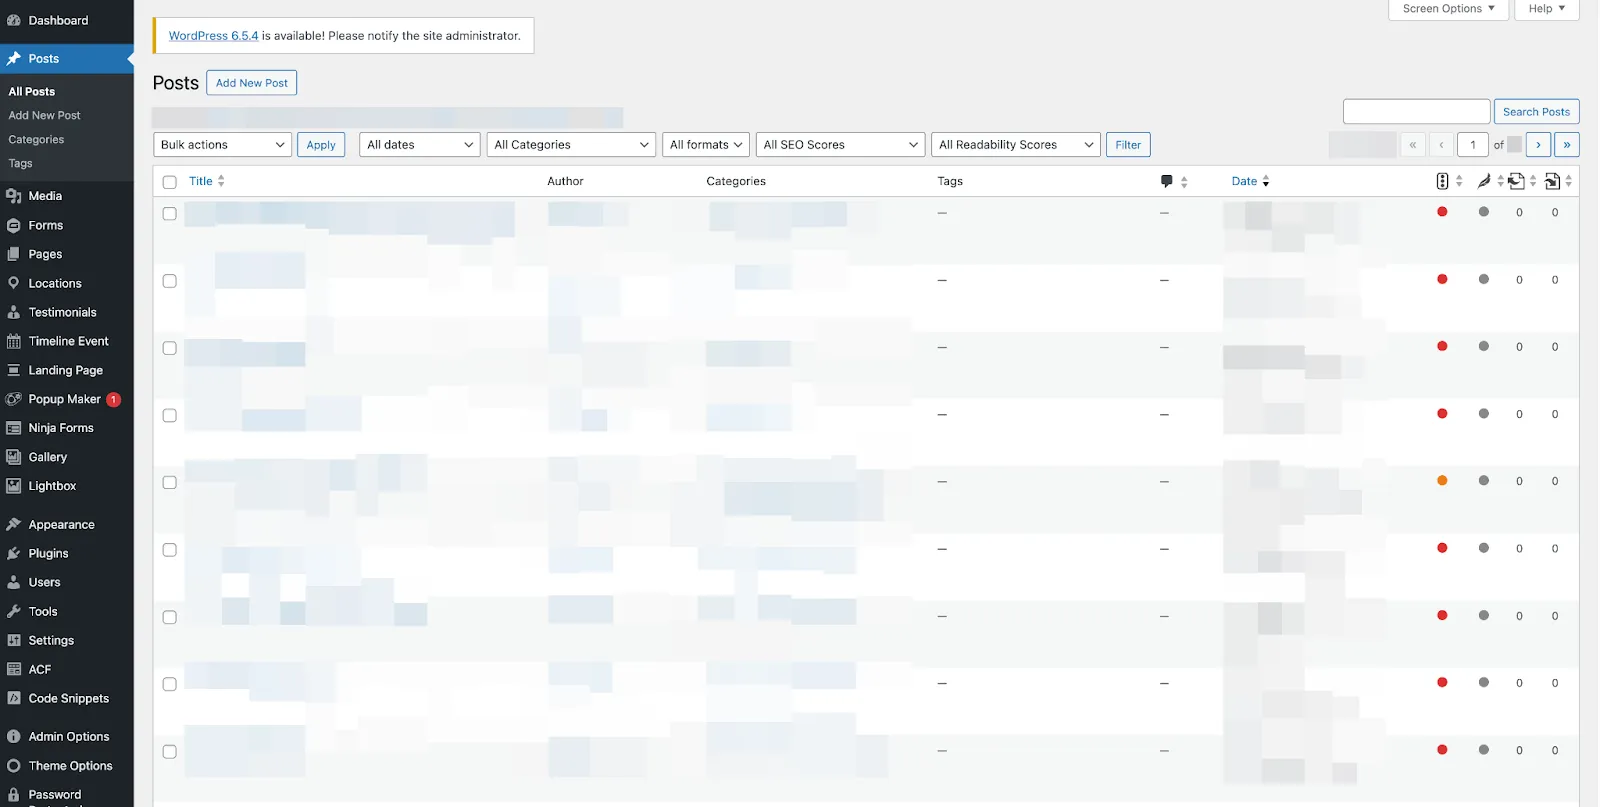Image resolution: width=1600 pixels, height=807 pixels.
Task: Click the Testimonials person icon
Action: 14,312
